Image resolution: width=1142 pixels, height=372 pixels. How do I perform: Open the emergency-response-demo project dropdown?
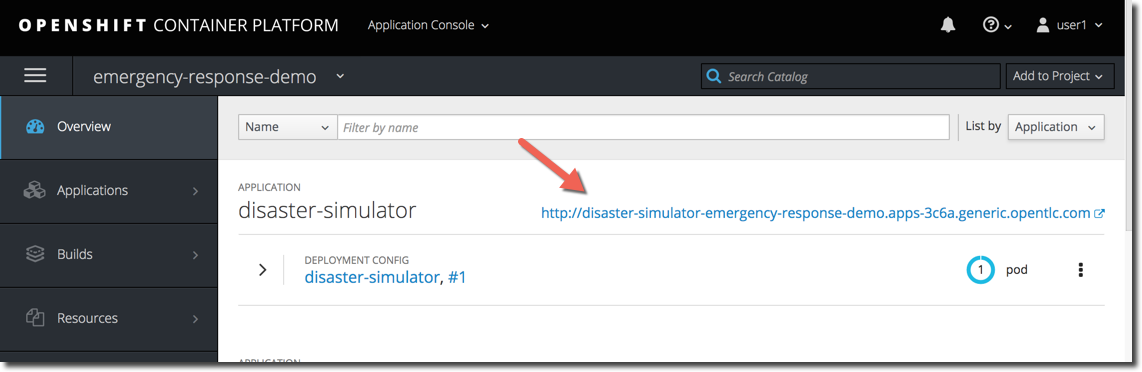click(218, 76)
